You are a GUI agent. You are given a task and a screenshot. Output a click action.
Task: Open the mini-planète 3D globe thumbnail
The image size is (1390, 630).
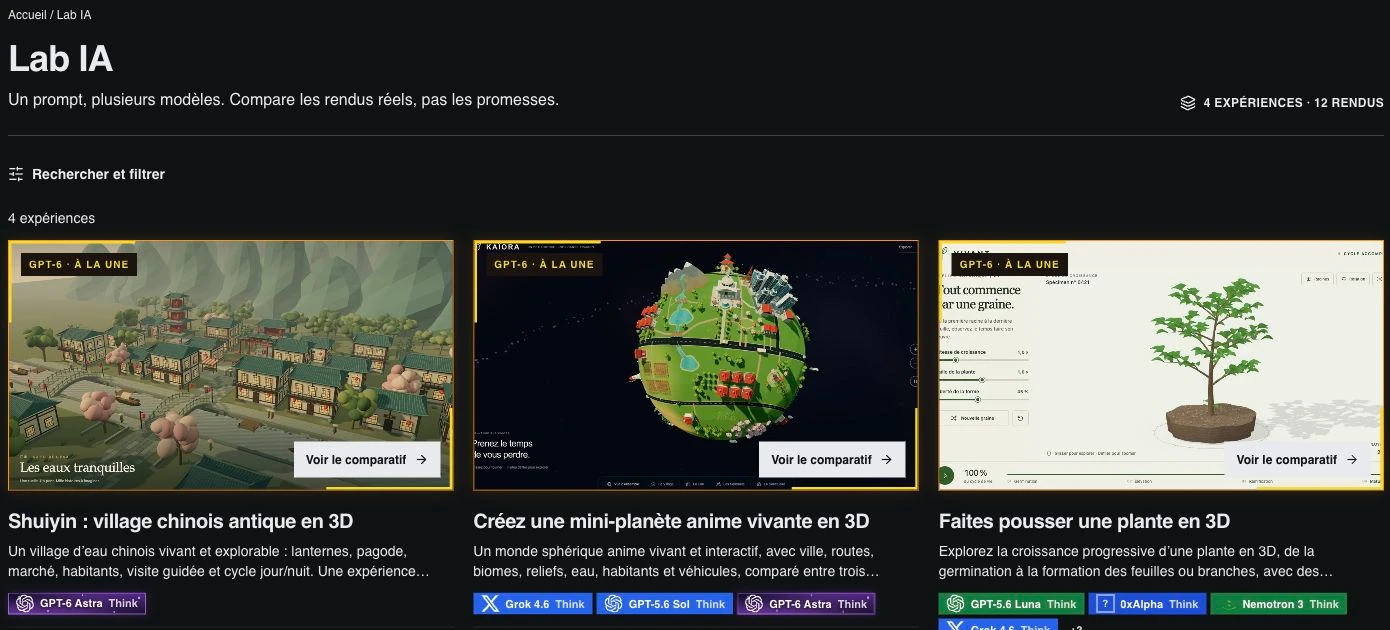[x=696, y=365]
